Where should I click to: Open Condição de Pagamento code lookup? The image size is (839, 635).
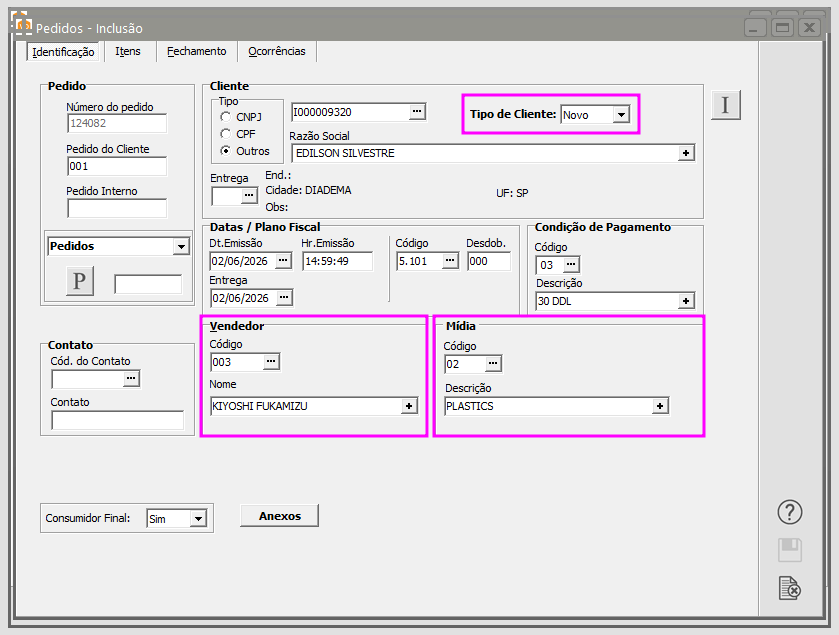click(x=571, y=264)
